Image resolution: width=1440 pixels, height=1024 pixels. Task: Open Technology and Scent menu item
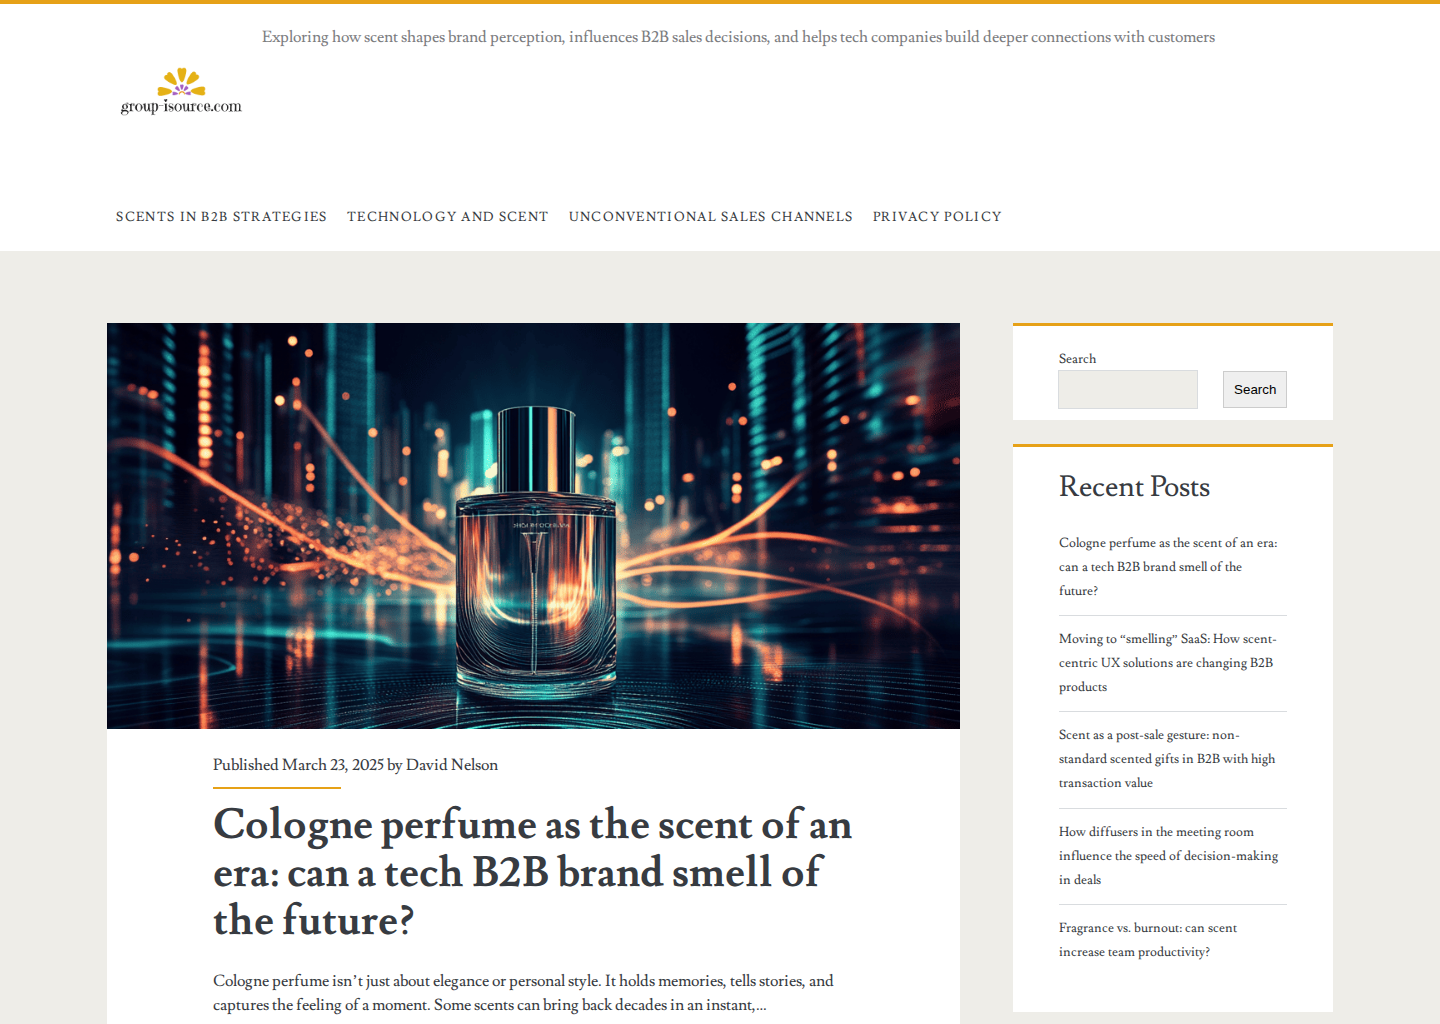(448, 217)
